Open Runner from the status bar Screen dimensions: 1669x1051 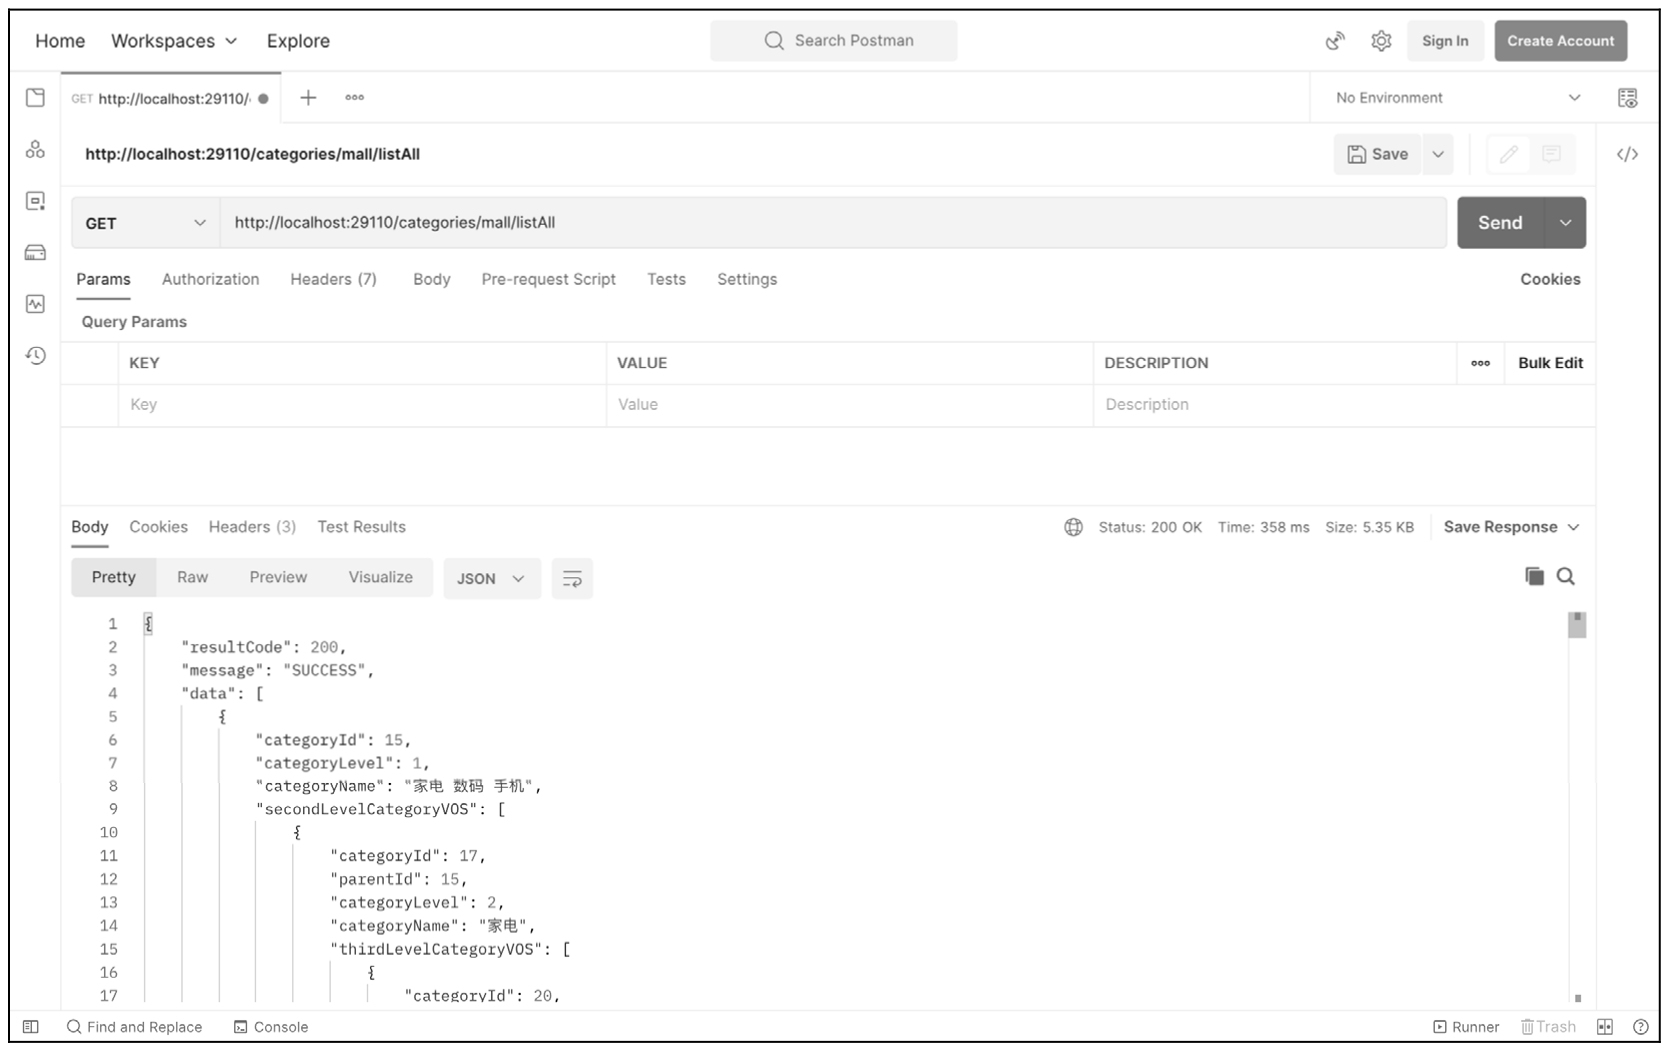click(x=1466, y=1027)
